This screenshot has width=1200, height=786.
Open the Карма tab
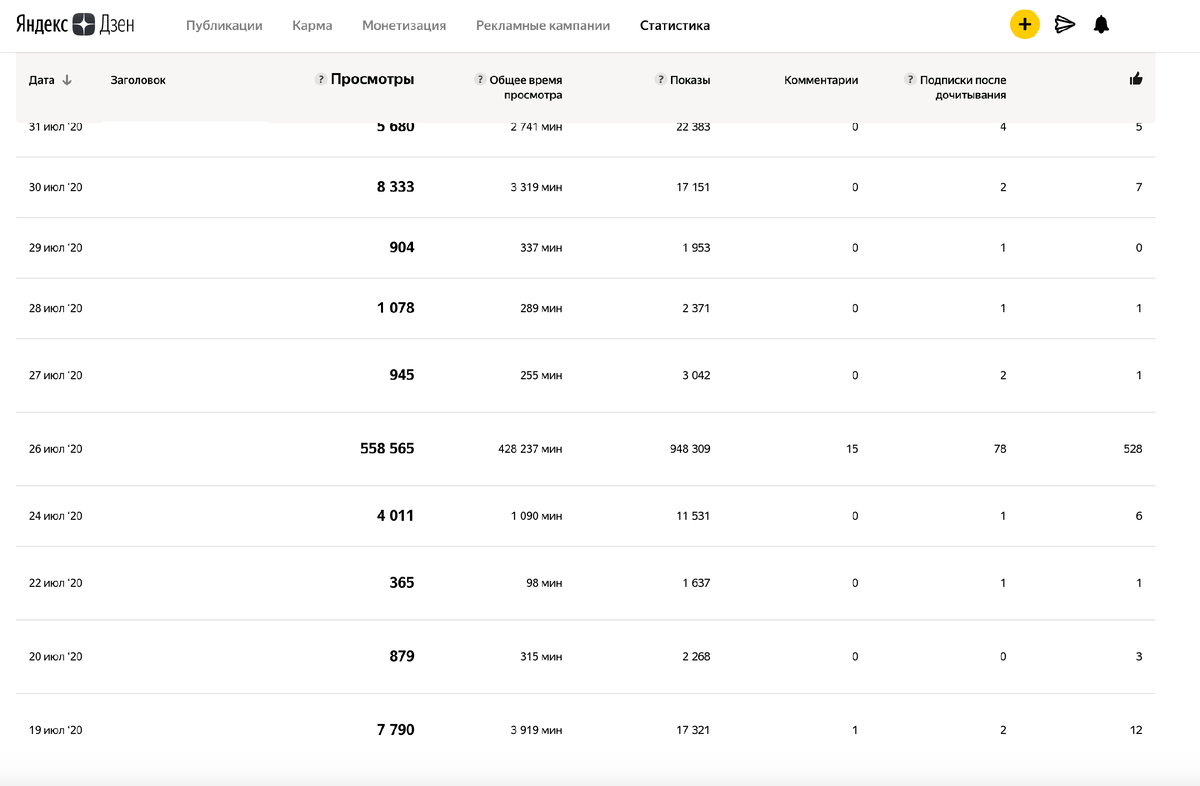[x=311, y=26]
